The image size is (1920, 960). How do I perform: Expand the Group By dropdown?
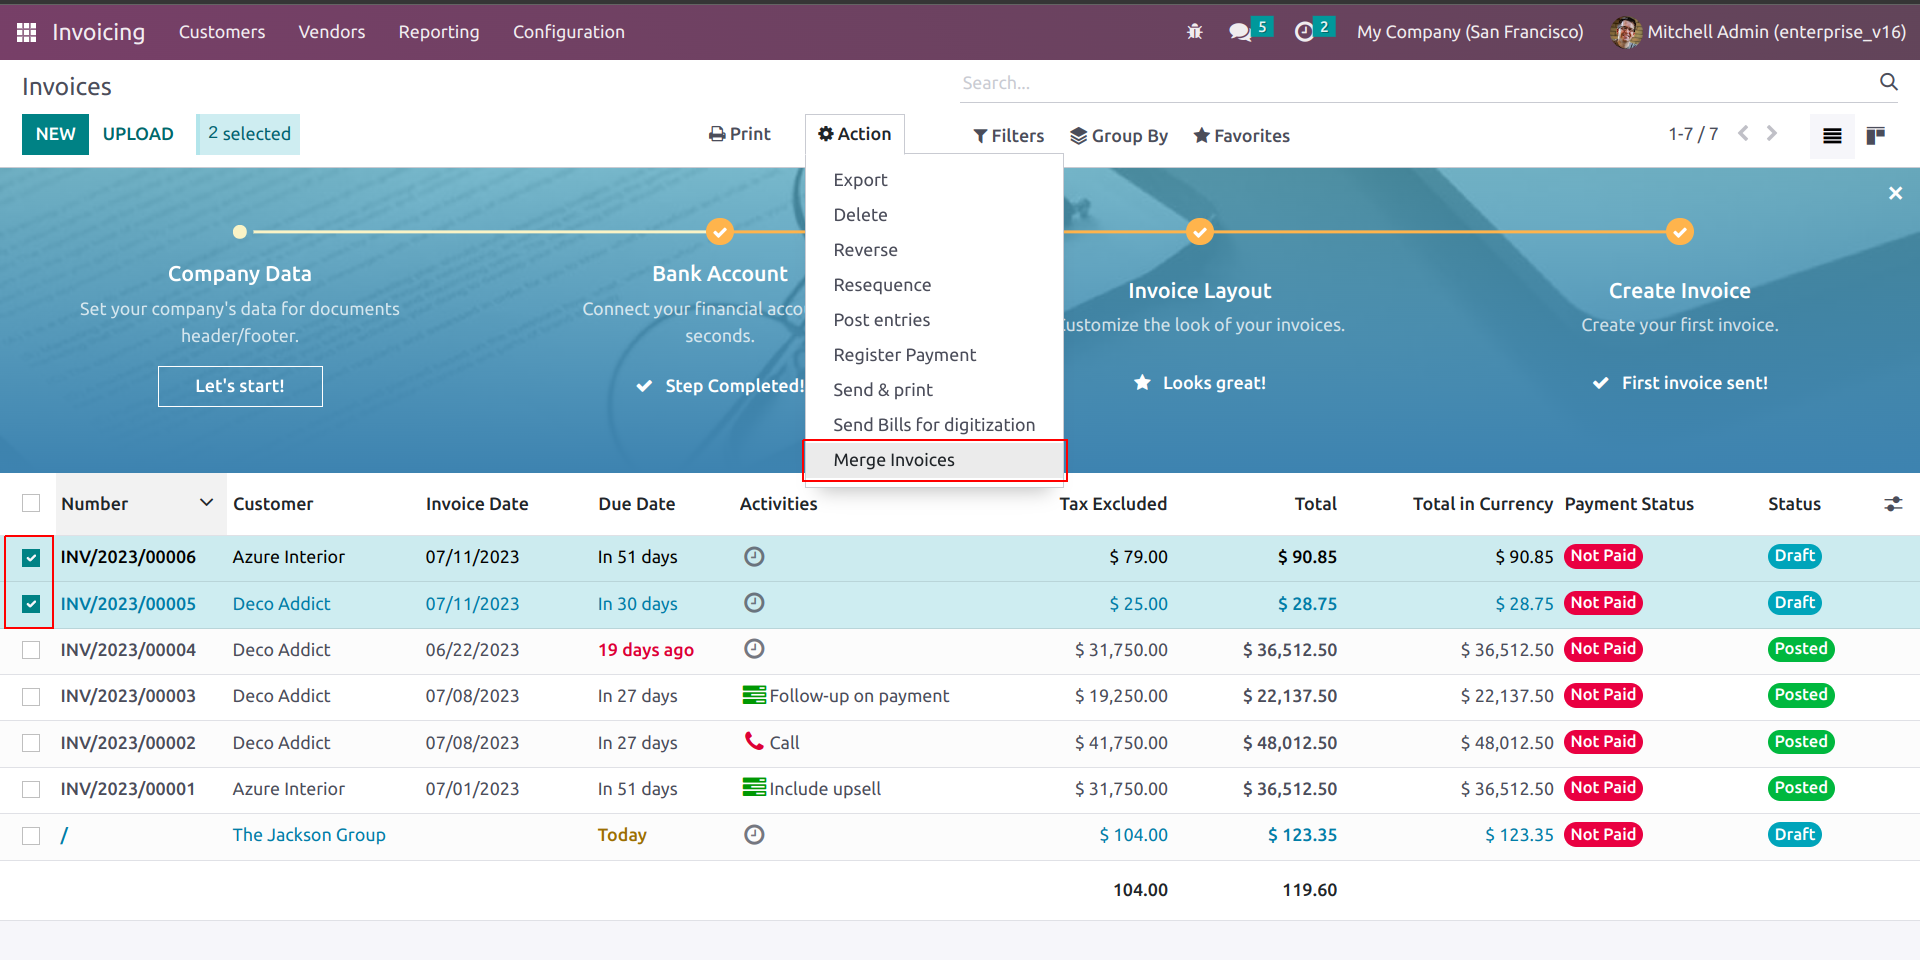click(1119, 135)
